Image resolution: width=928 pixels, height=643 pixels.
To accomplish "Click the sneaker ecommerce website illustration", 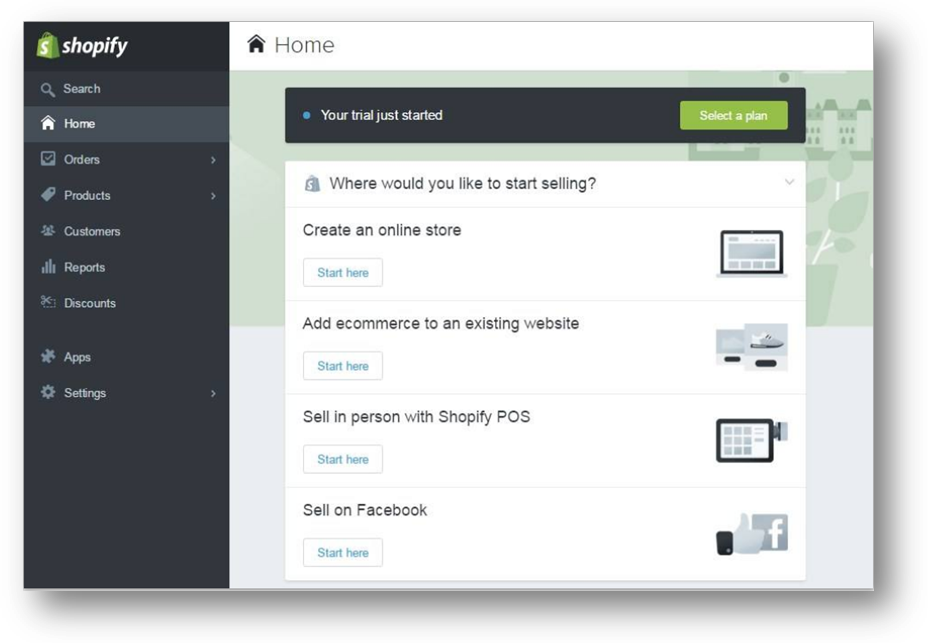I will click(x=752, y=347).
